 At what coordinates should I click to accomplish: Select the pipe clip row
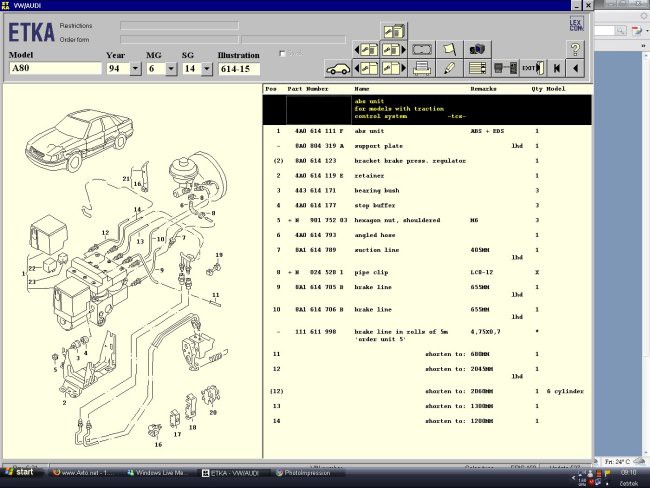pos(427,272)
